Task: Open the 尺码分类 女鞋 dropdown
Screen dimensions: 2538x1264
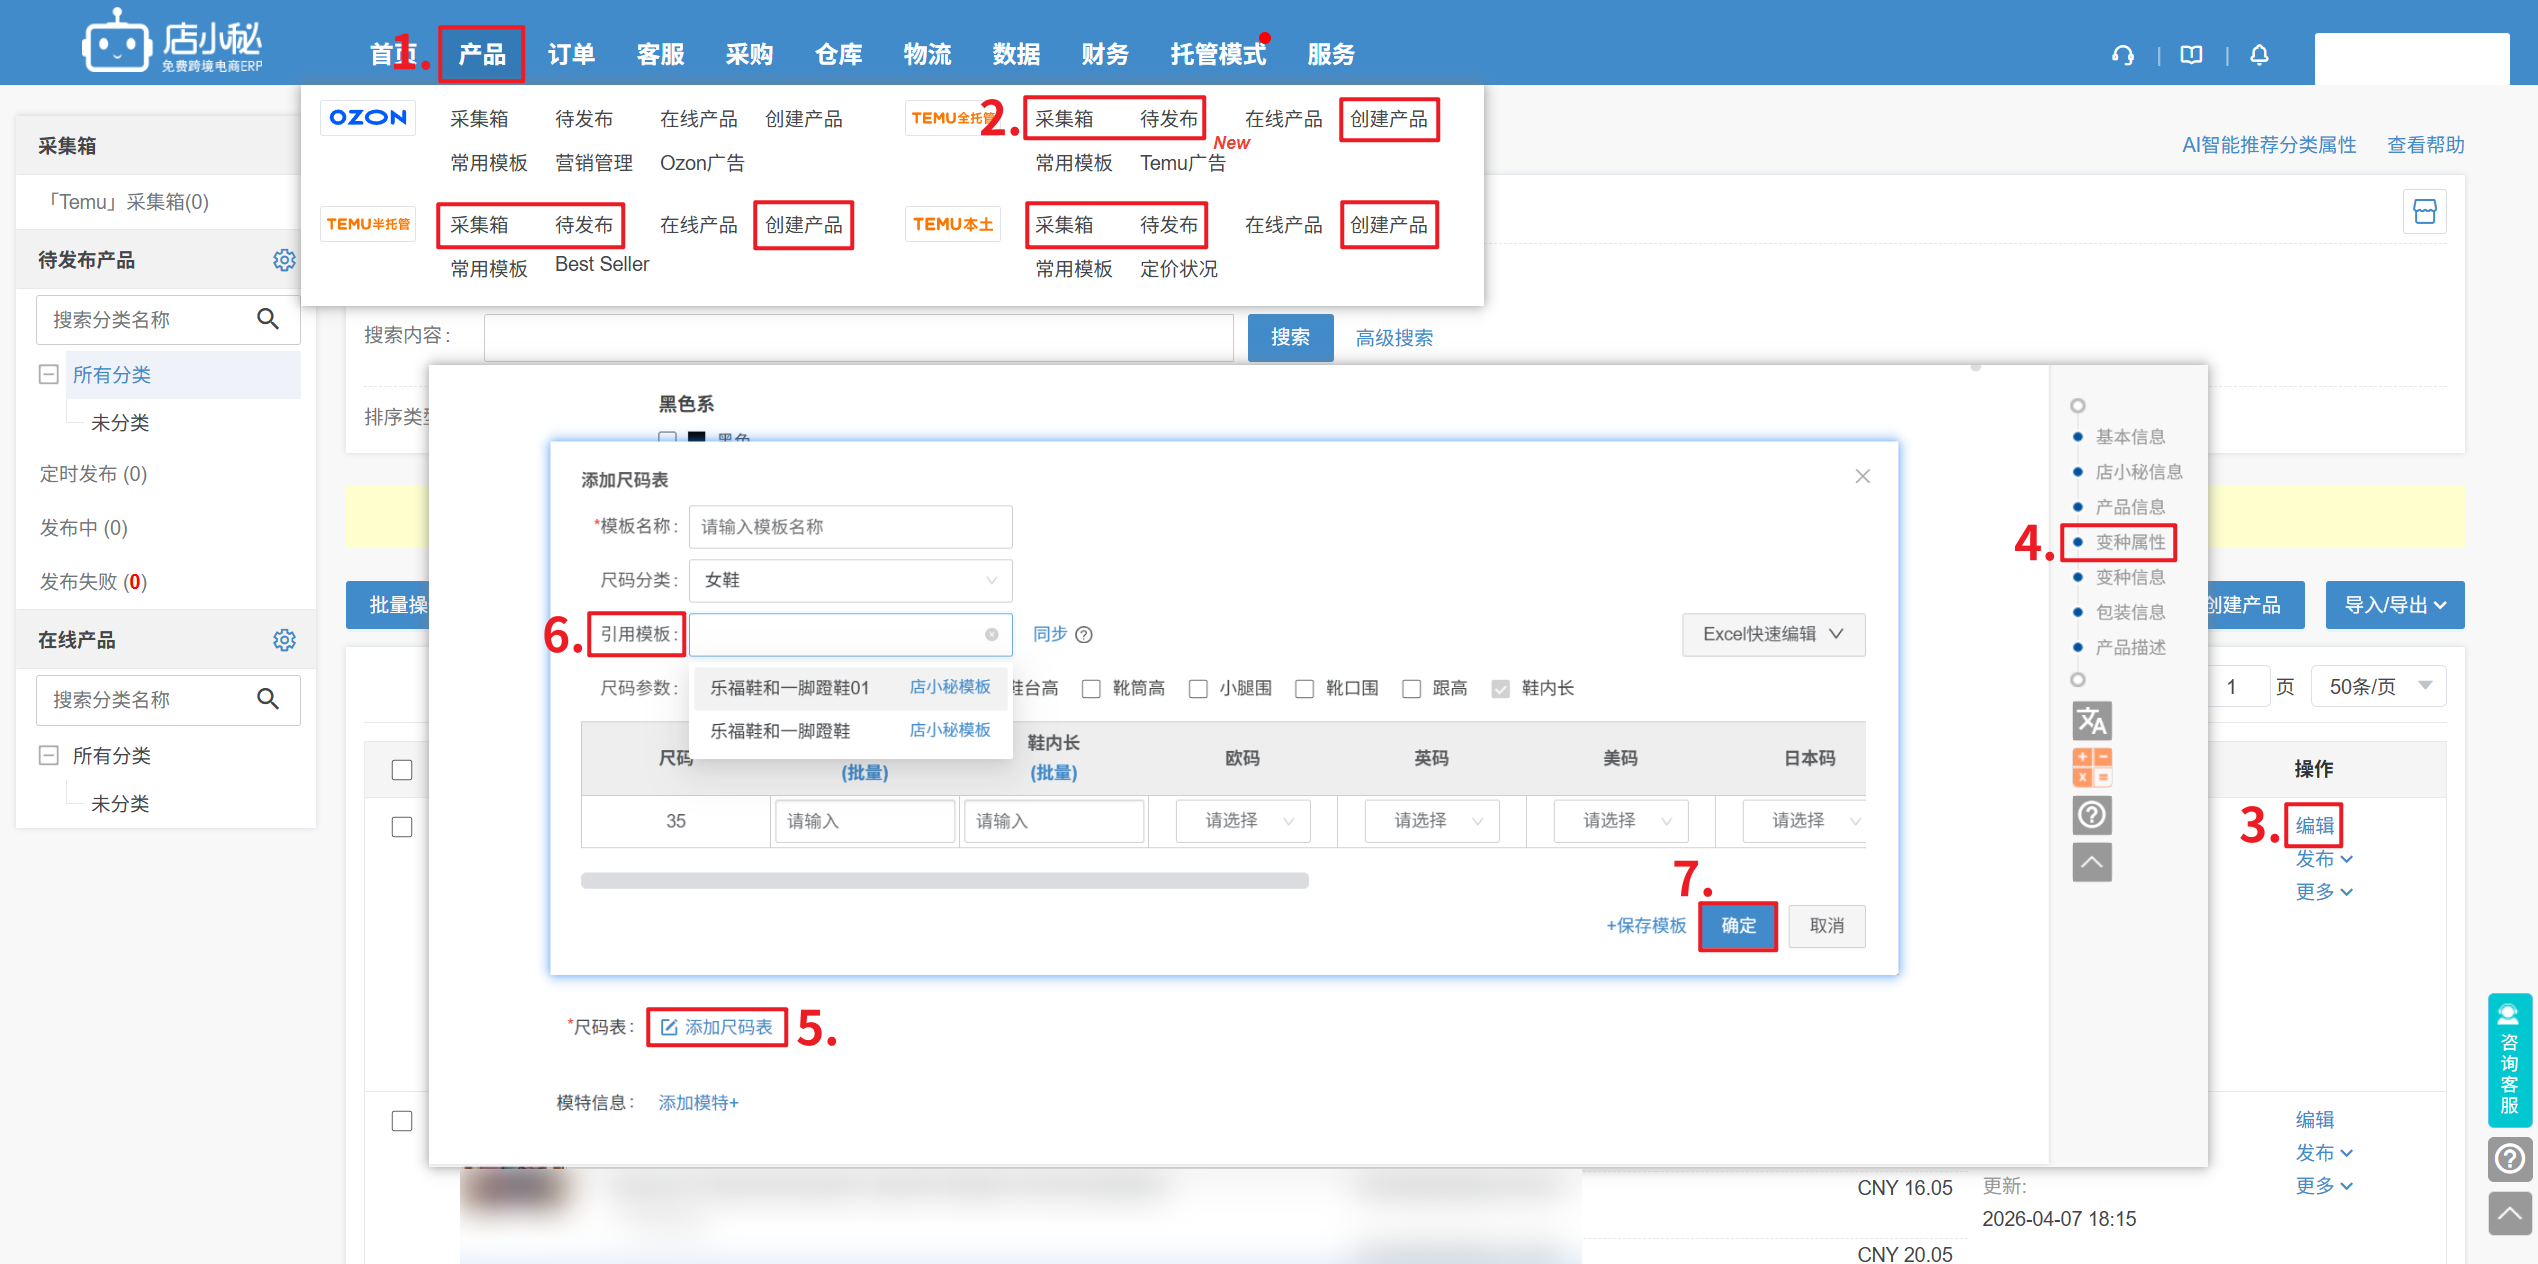Action: 850,580
